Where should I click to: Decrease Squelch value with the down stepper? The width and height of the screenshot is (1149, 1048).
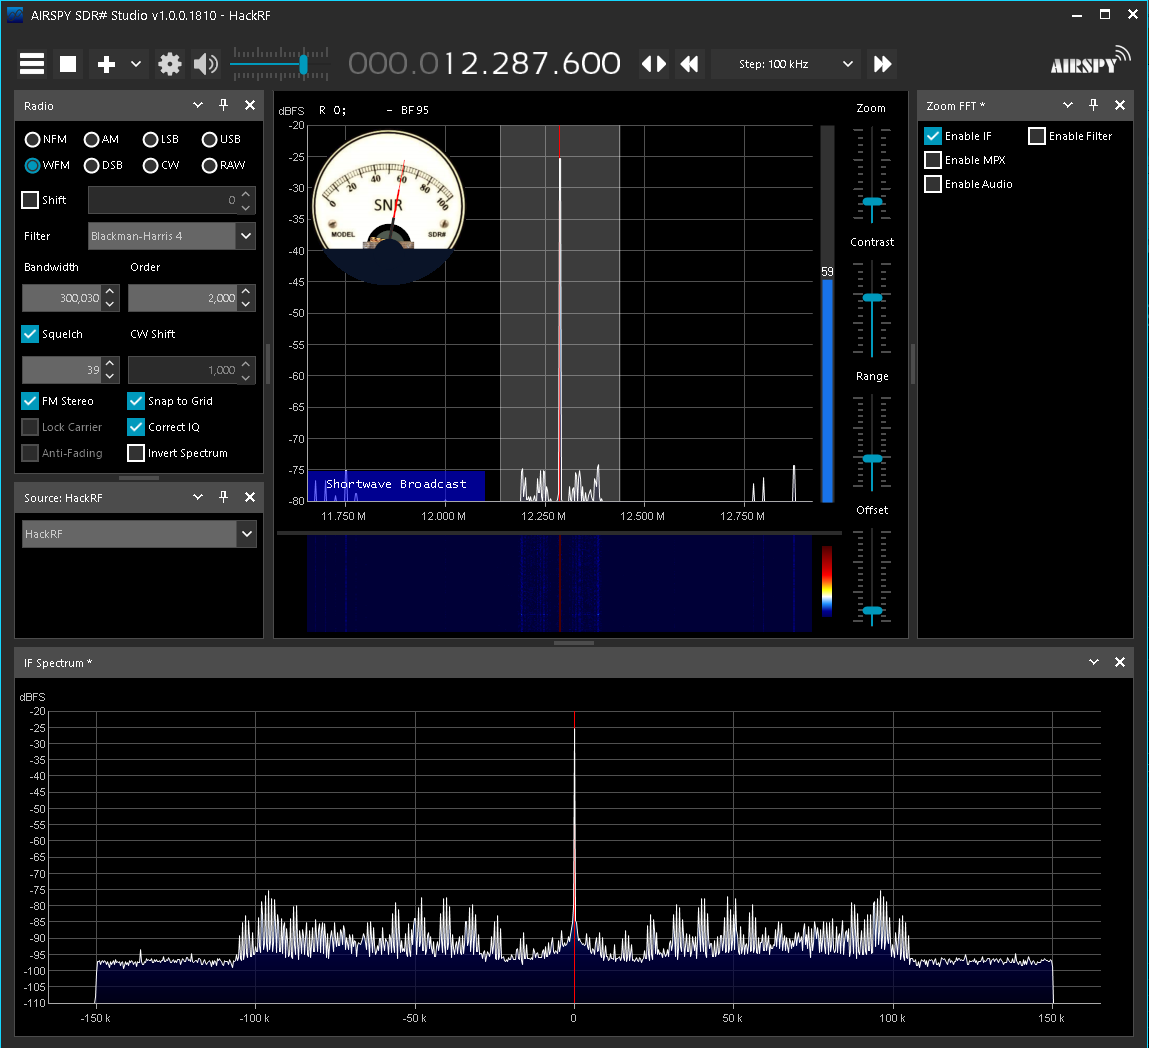coord(110,377)
